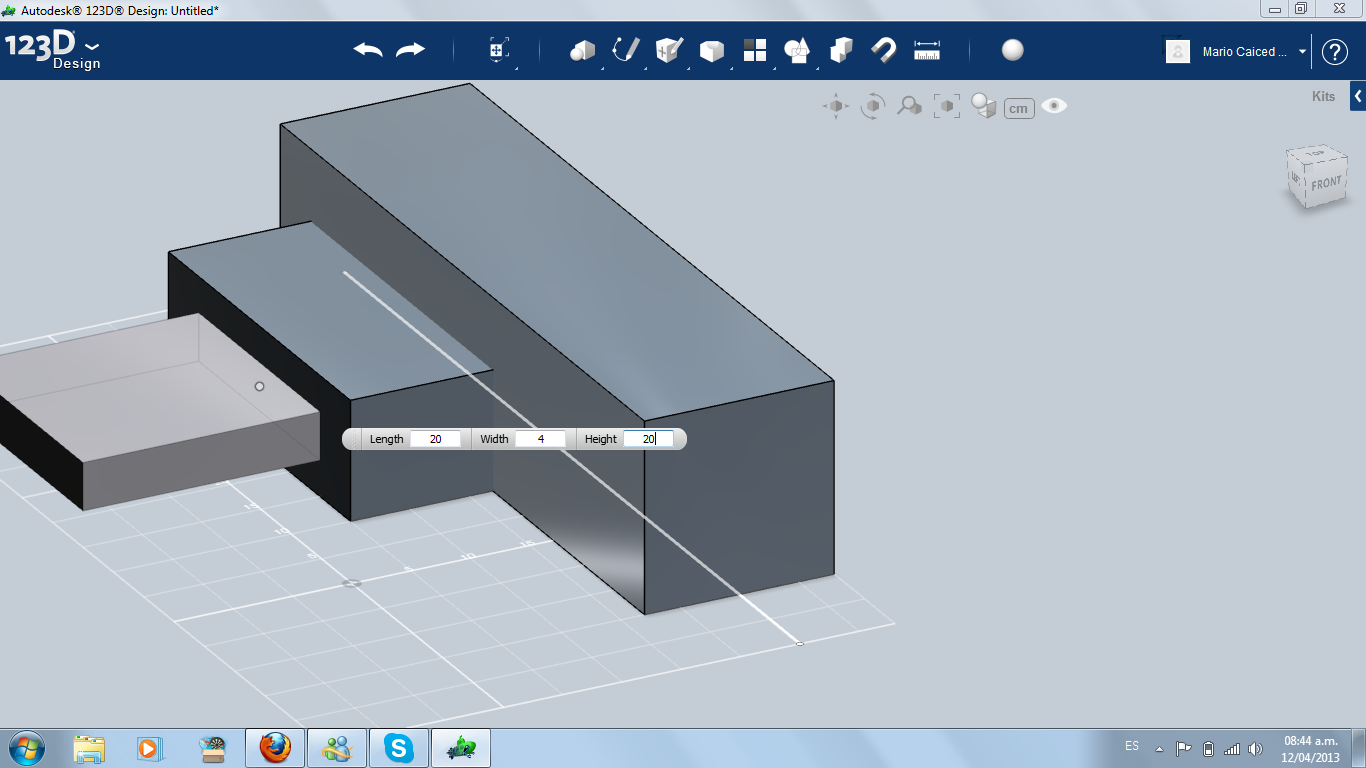Select the Pan navigation tool
Viewport: 1366px width, 768px height.
pyautogui.click(x=836, y=106)
